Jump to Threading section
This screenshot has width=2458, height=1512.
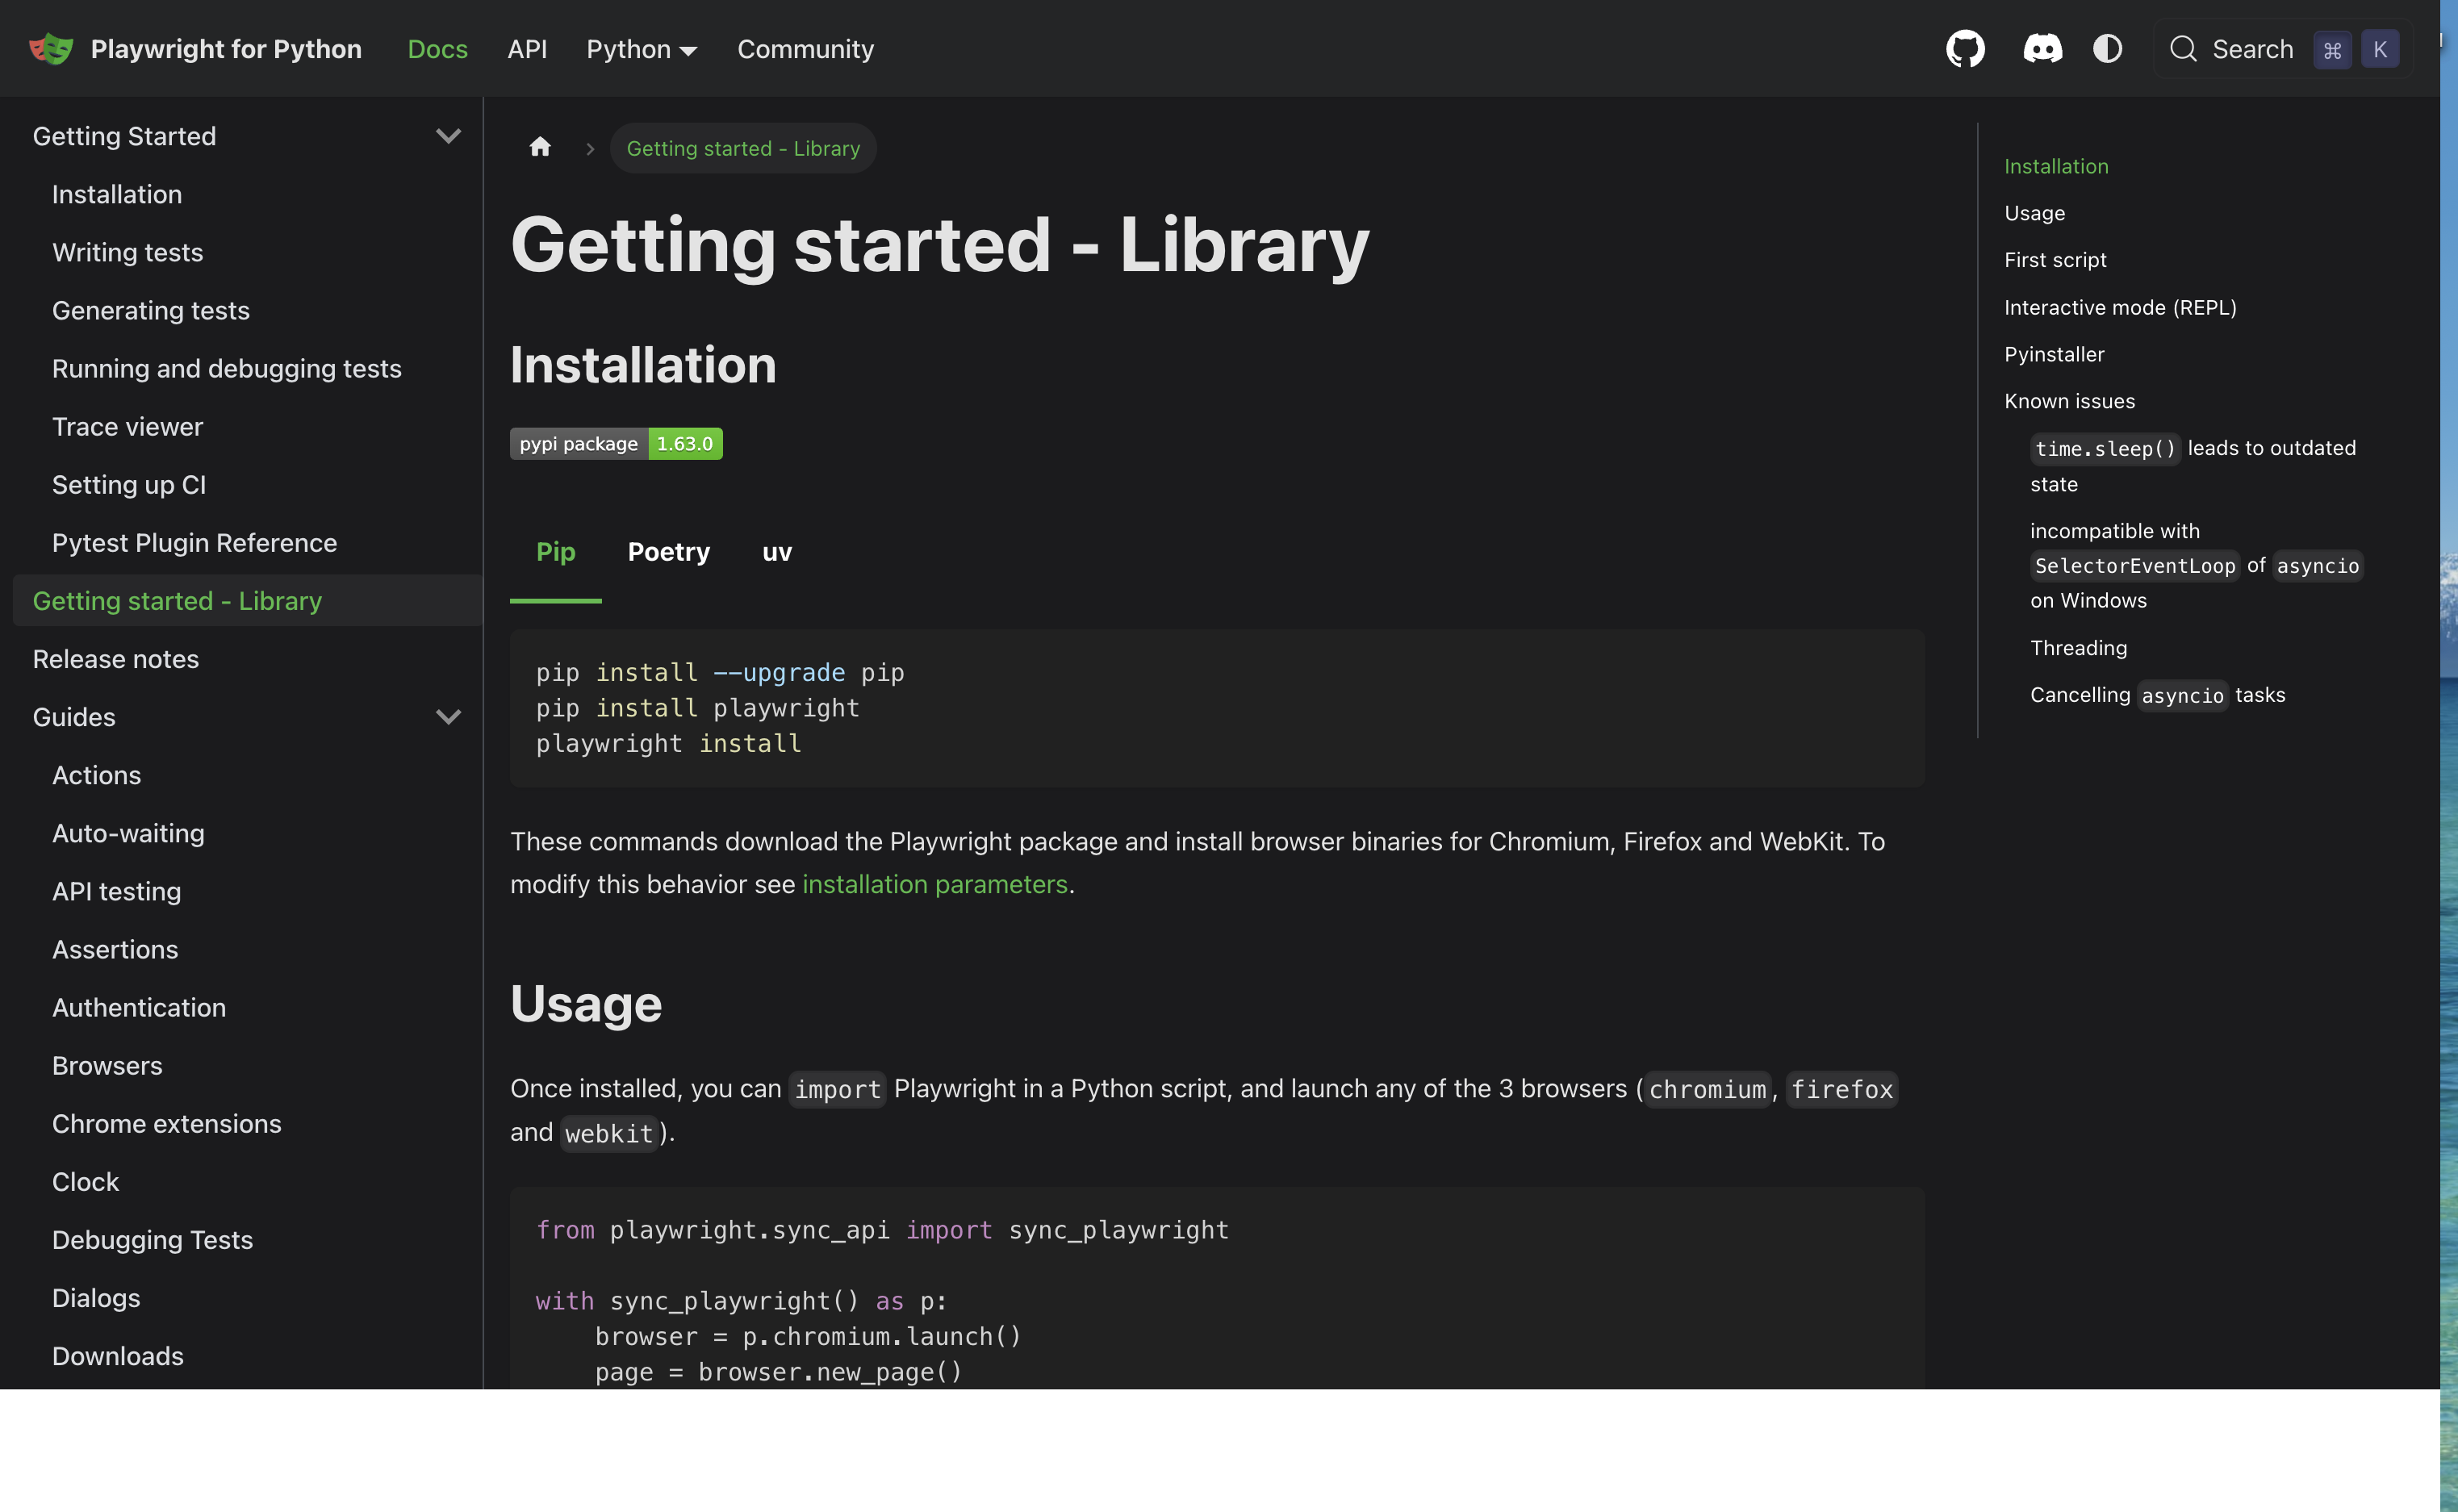(2078, 648)
